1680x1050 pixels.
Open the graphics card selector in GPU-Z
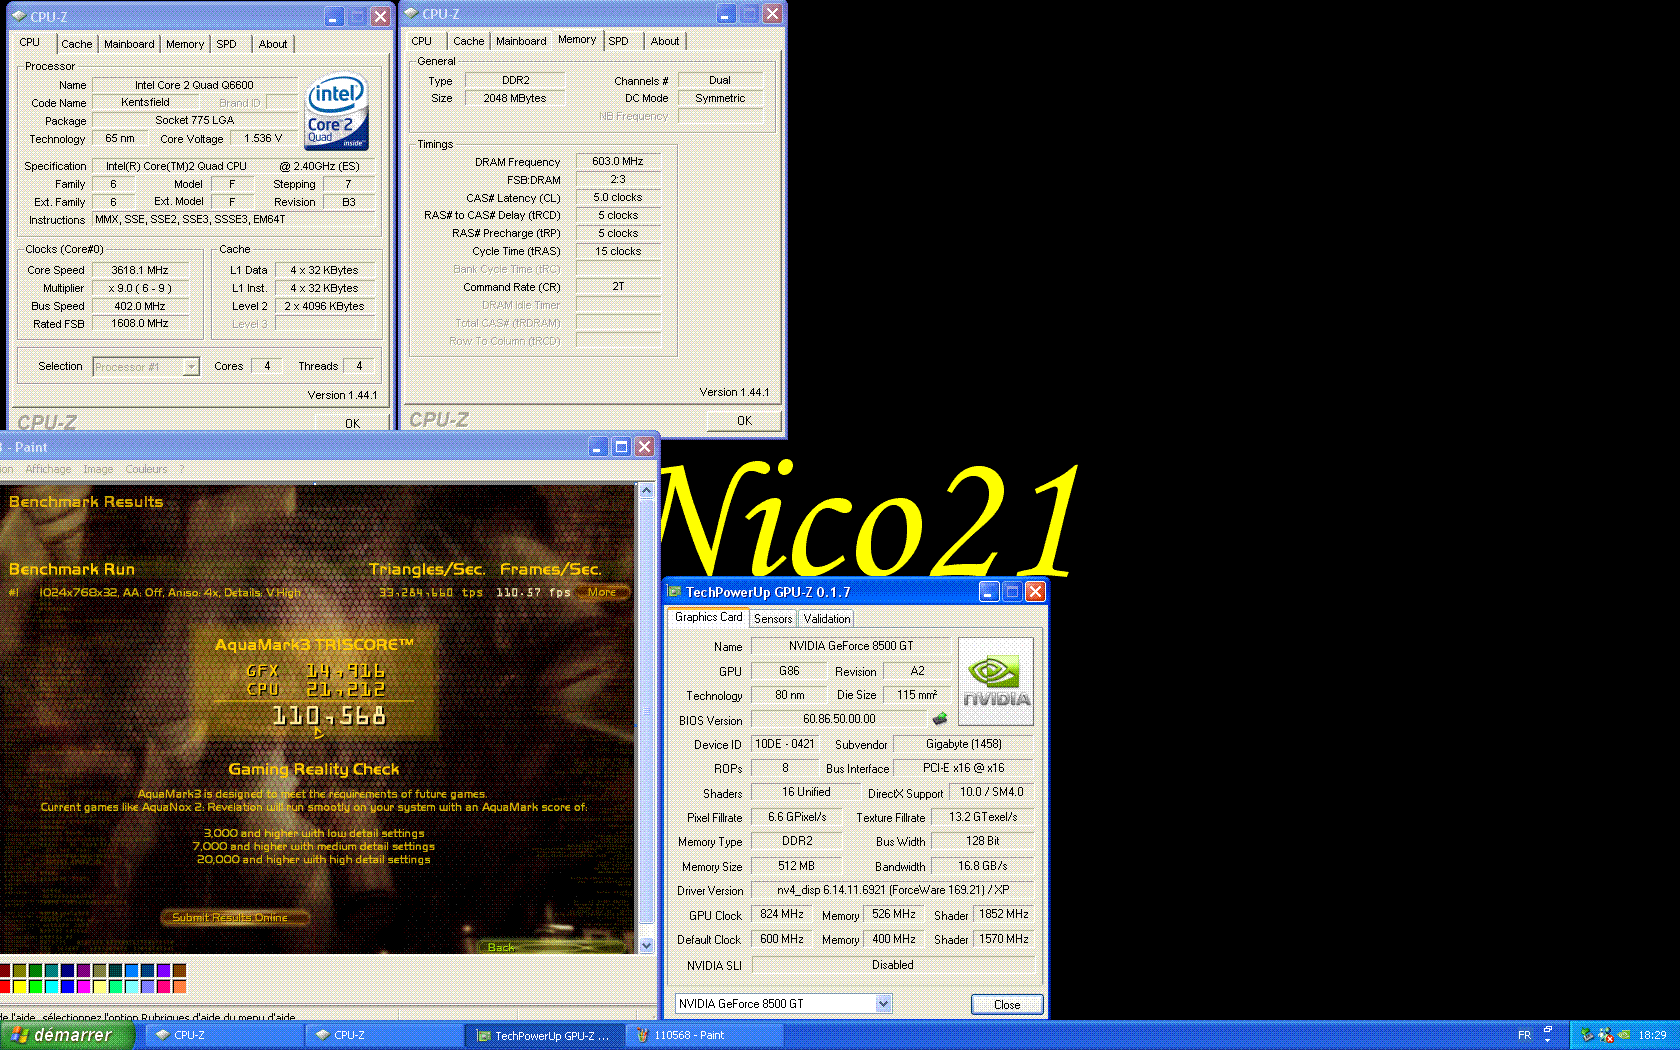click(883, 1004)
